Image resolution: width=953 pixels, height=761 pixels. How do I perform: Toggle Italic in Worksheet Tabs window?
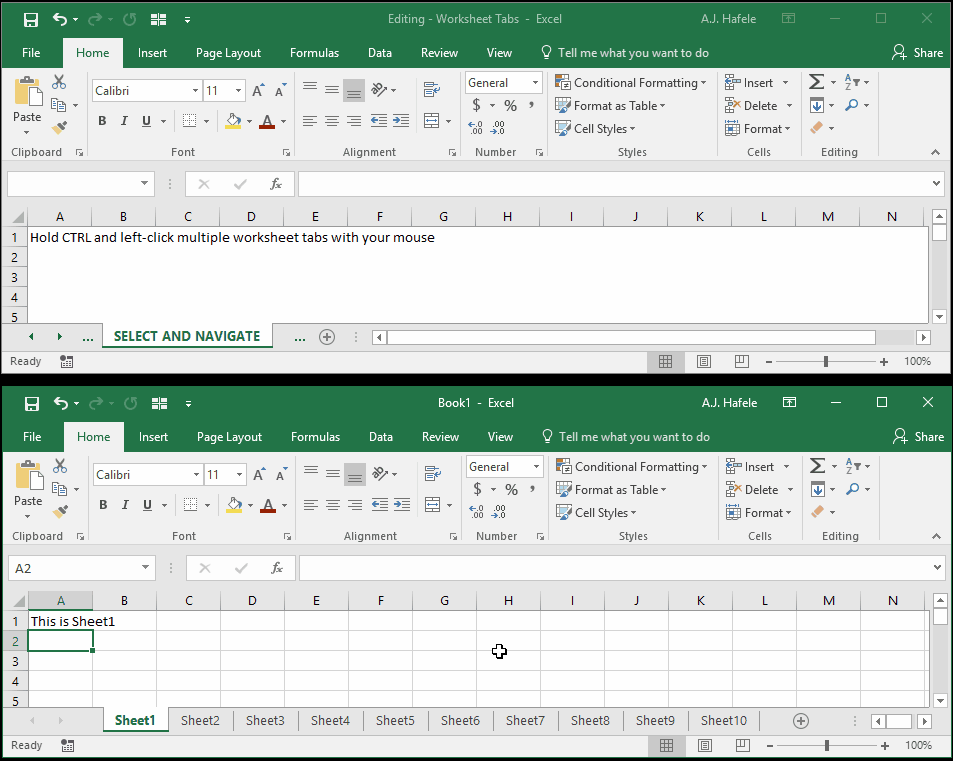[x=124, y=120]
